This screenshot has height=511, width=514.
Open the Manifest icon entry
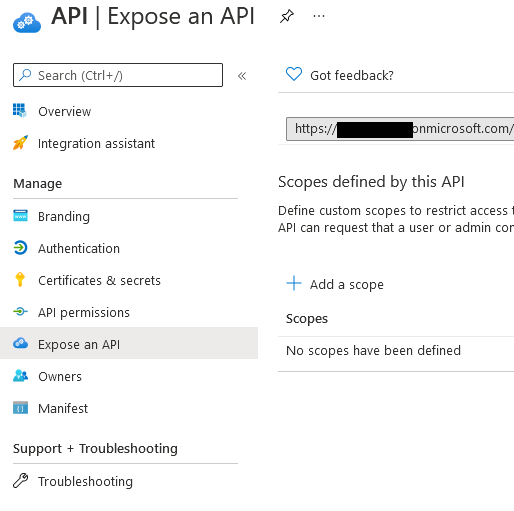(x=20, y=408)
